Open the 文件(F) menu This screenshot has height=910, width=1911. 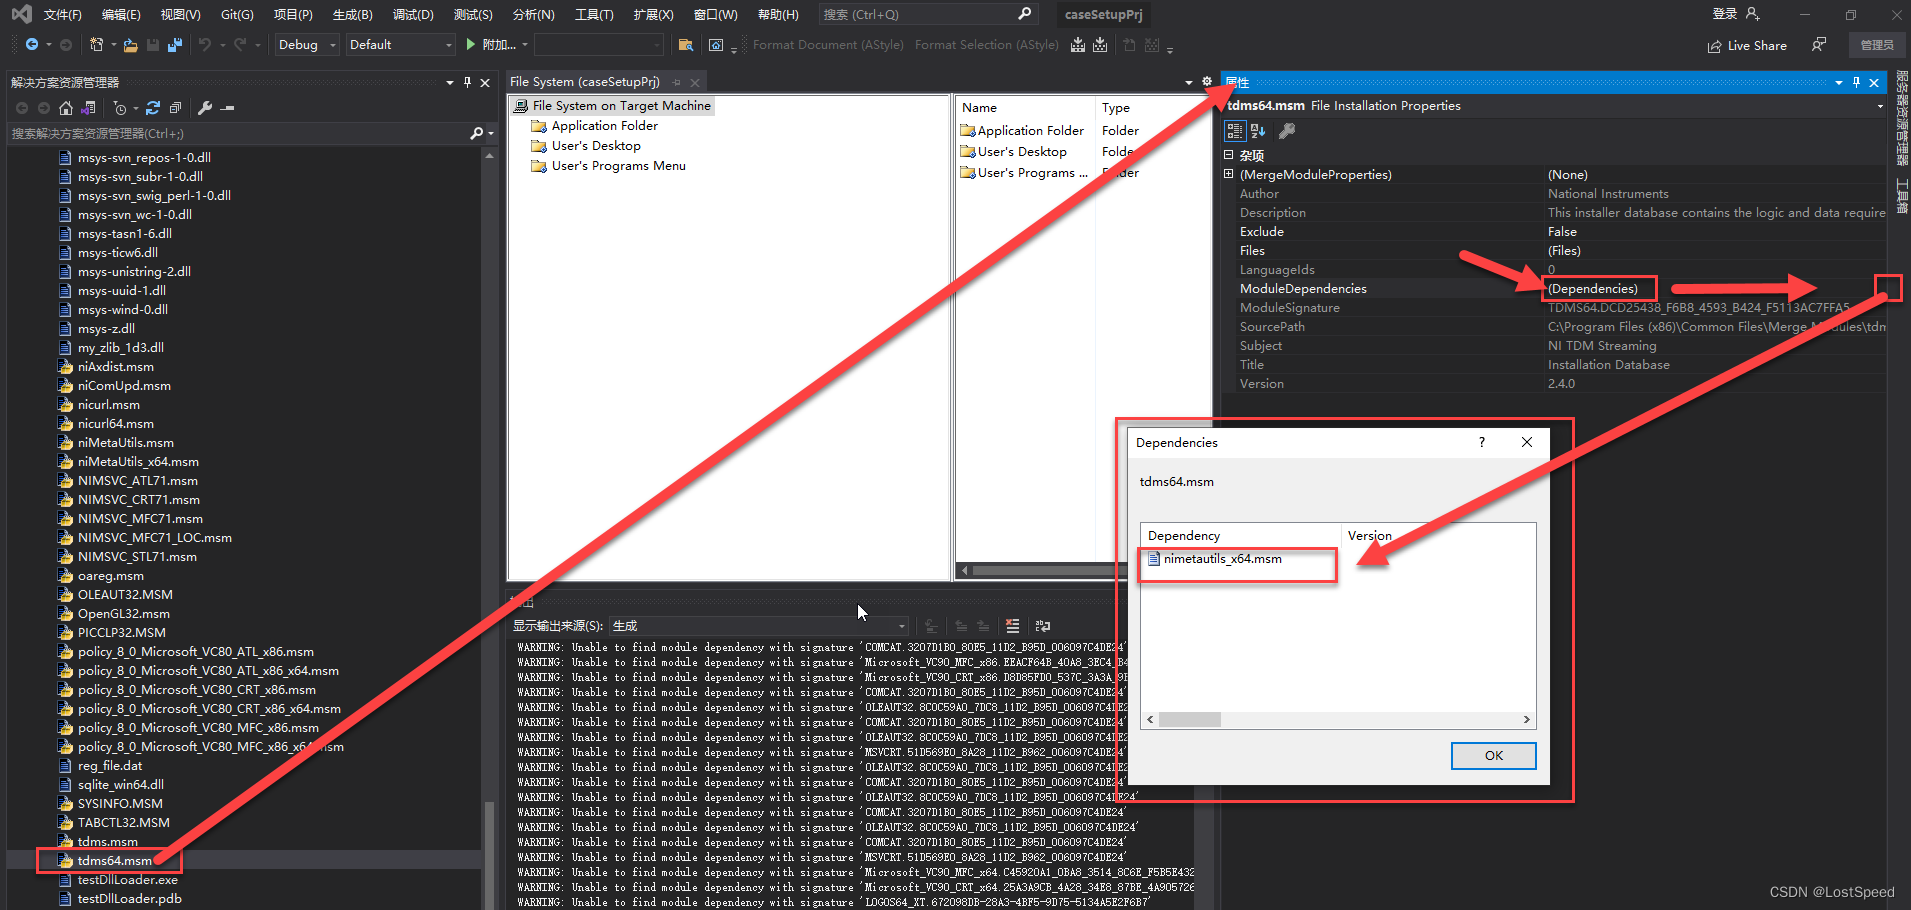pyautogui.click(x=62, y=14)
